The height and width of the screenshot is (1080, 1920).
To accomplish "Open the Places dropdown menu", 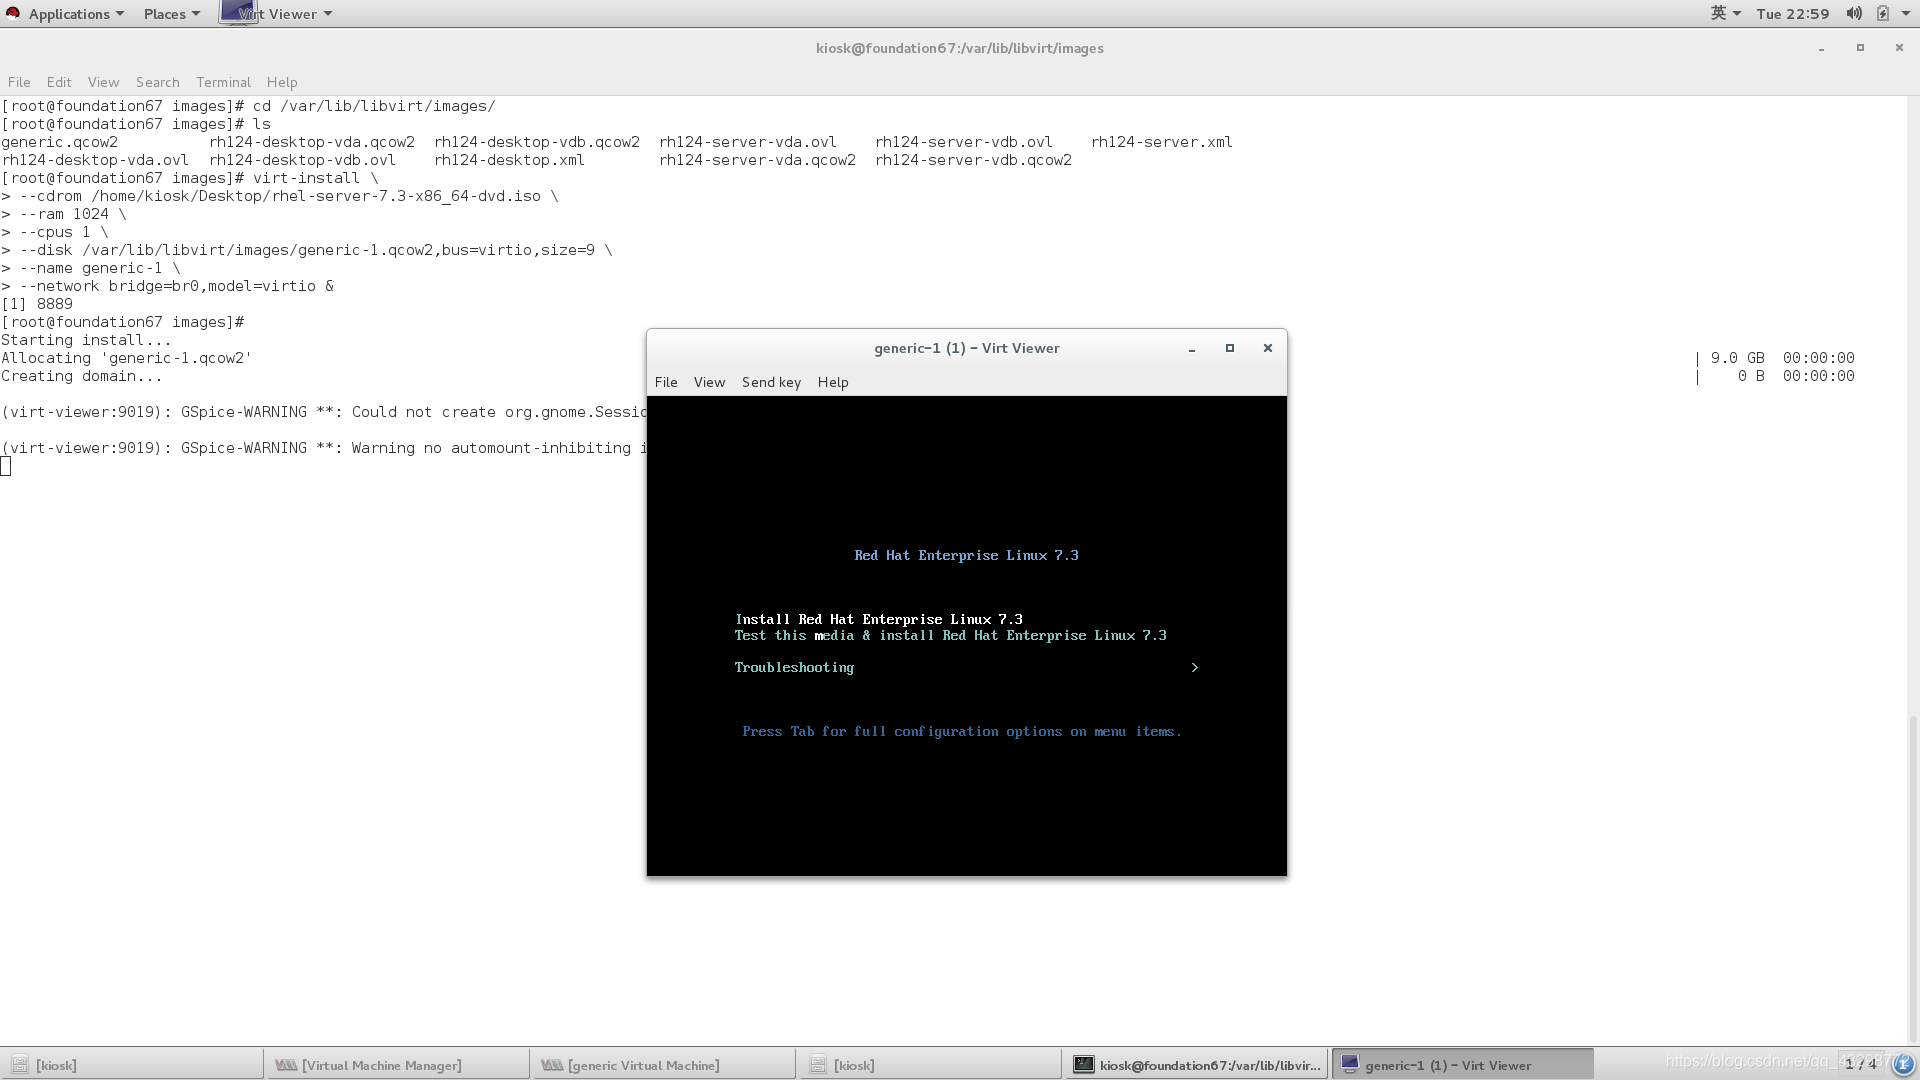I will 171,14.
